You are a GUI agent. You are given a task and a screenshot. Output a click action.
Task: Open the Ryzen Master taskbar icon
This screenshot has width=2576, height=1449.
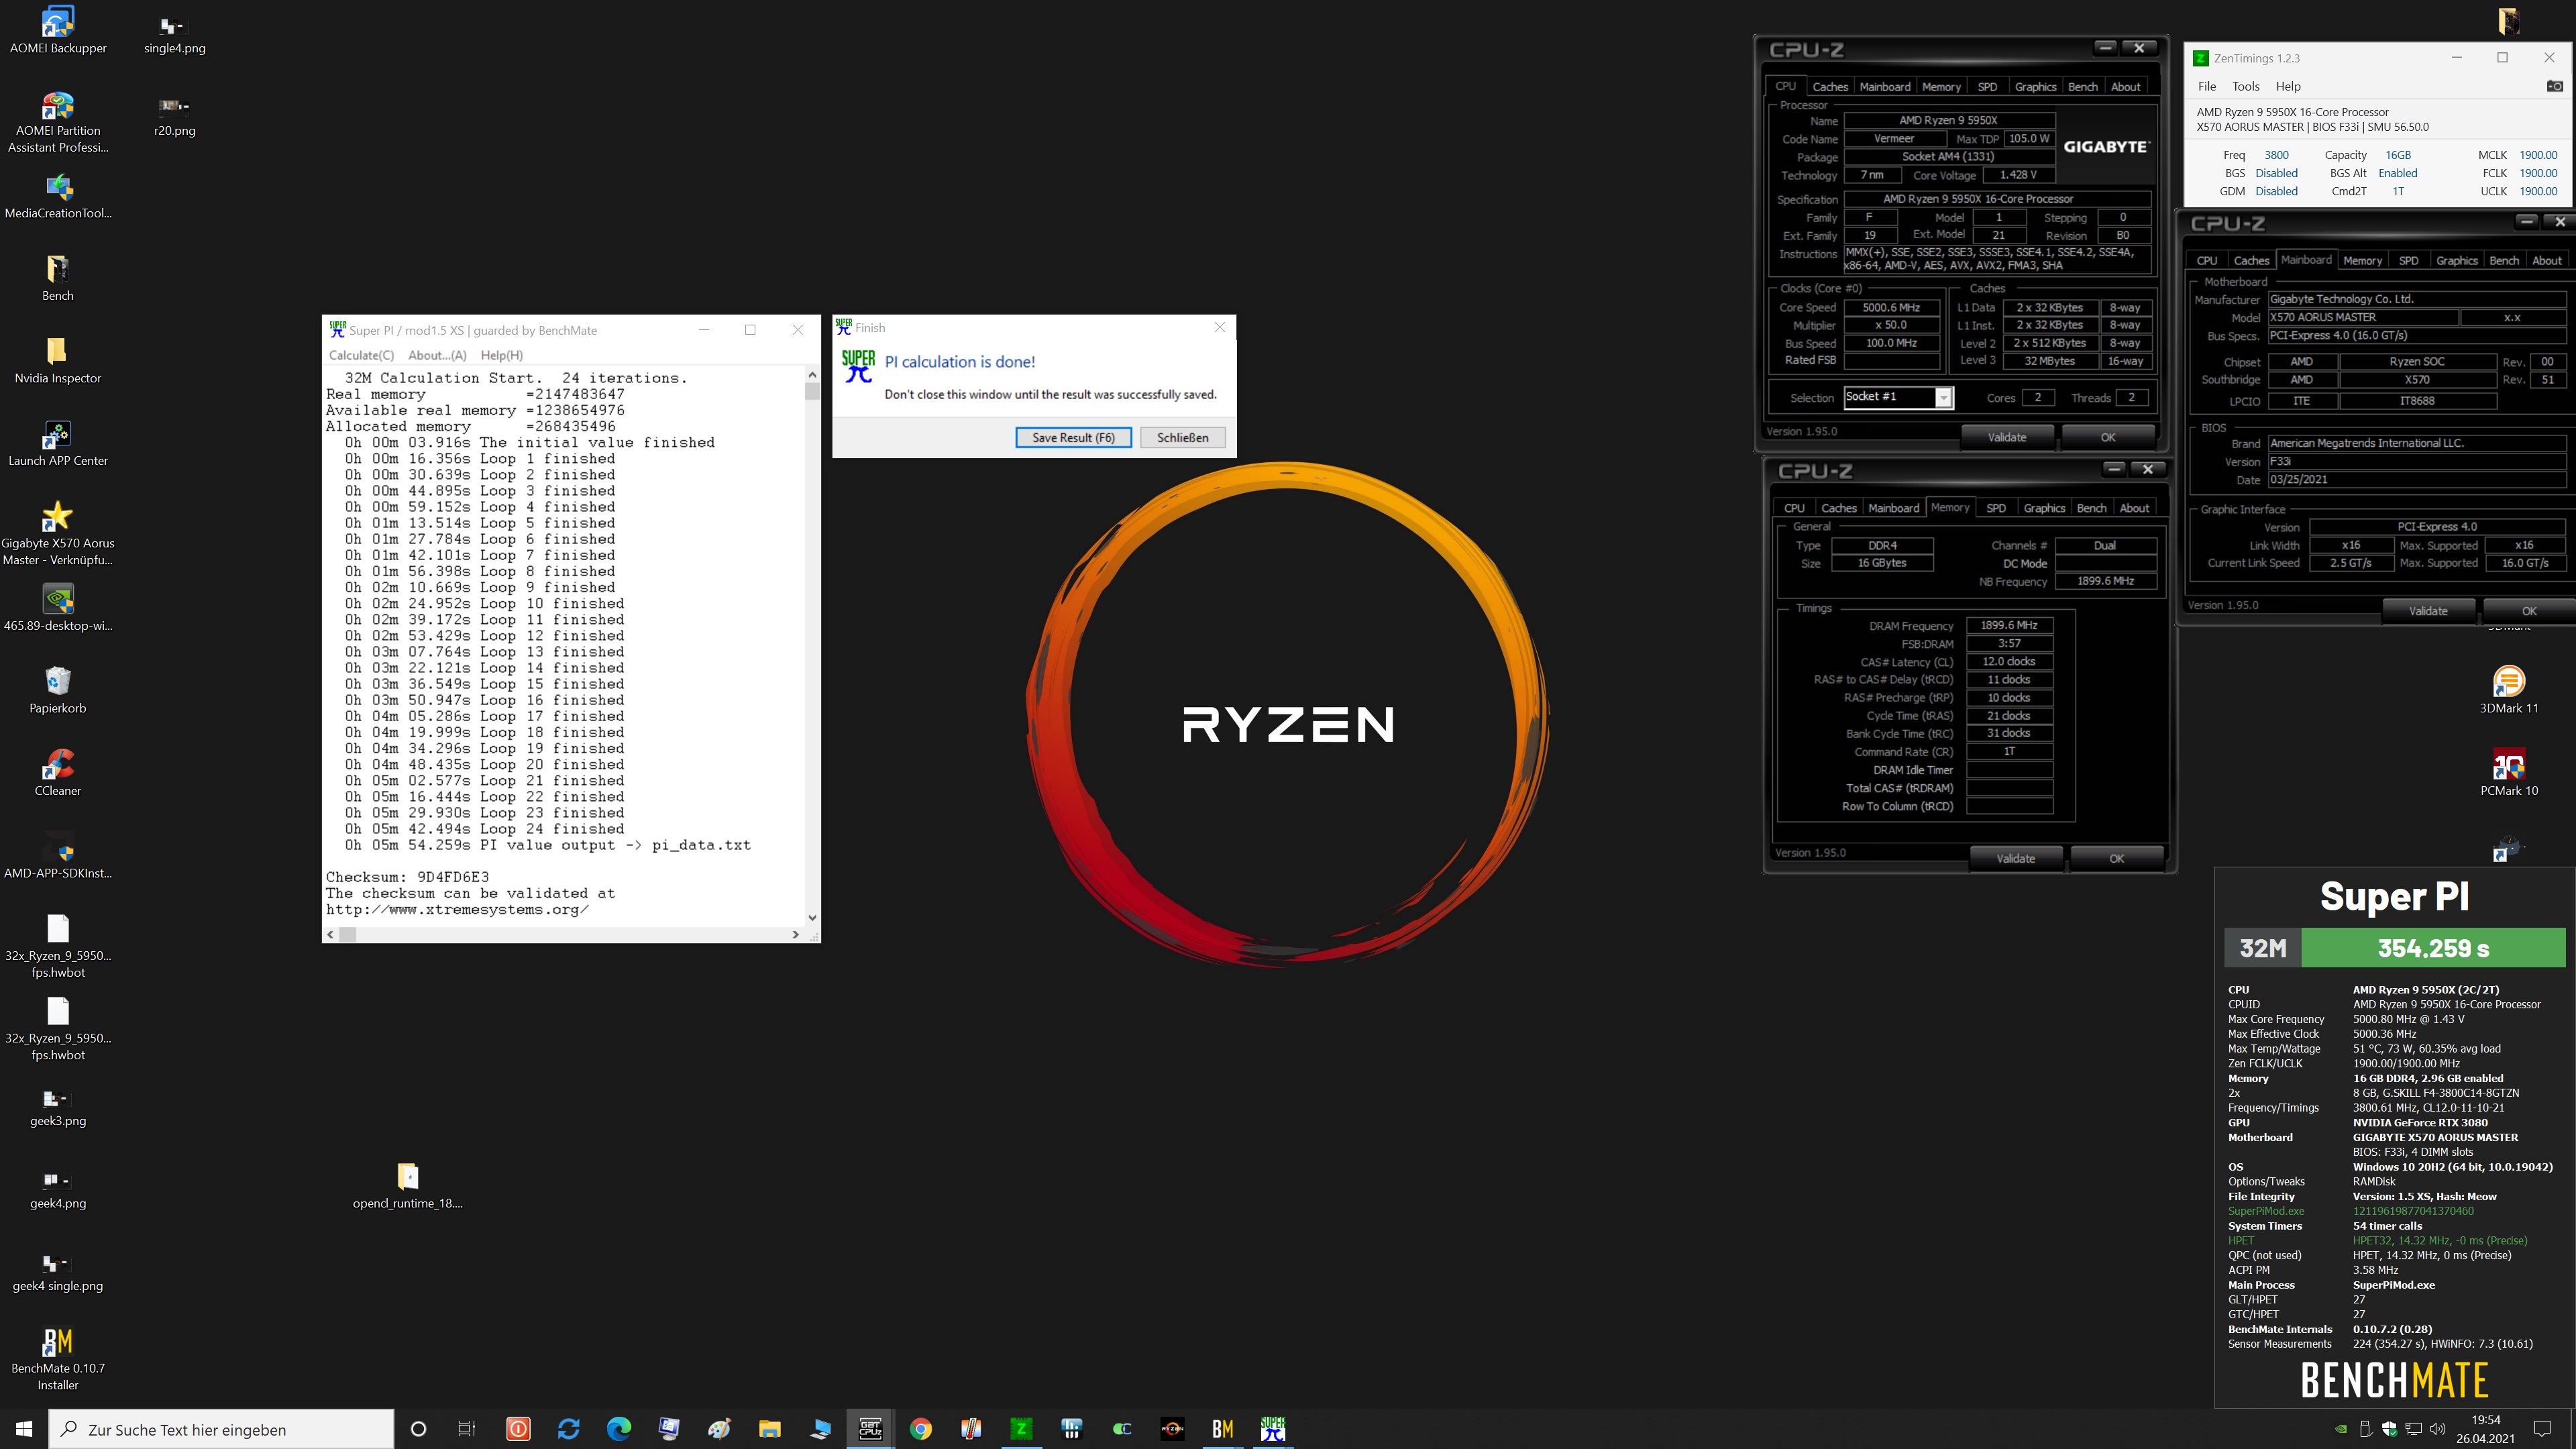pyautogui.click(x=1172, y=1429)
